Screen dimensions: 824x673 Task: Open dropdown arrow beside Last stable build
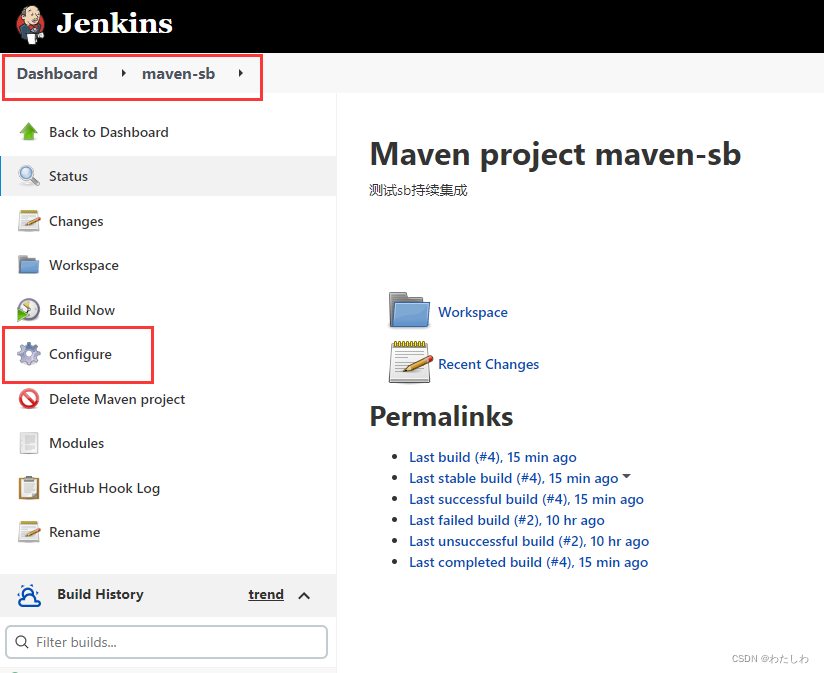point(626,477)
